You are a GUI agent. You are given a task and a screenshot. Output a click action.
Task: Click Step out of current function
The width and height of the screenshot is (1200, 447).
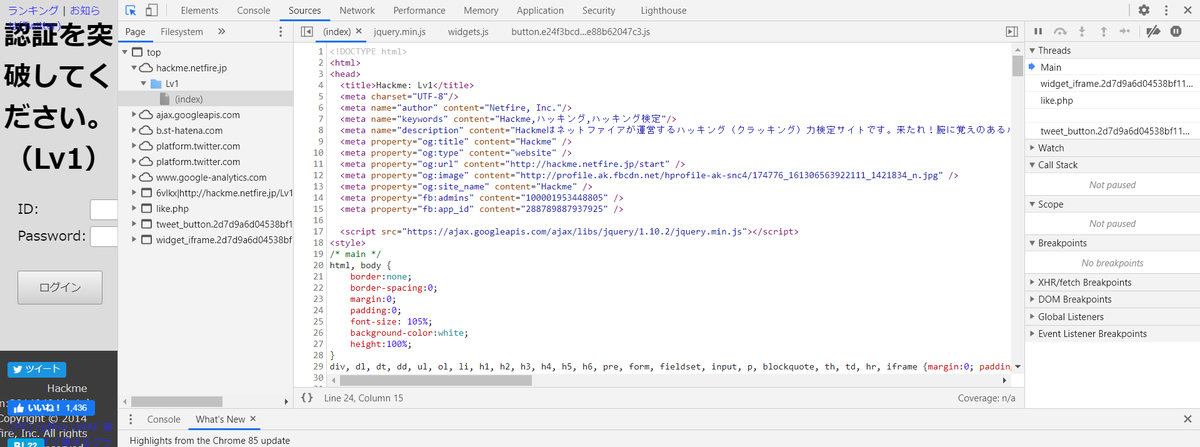(1104, 31)
